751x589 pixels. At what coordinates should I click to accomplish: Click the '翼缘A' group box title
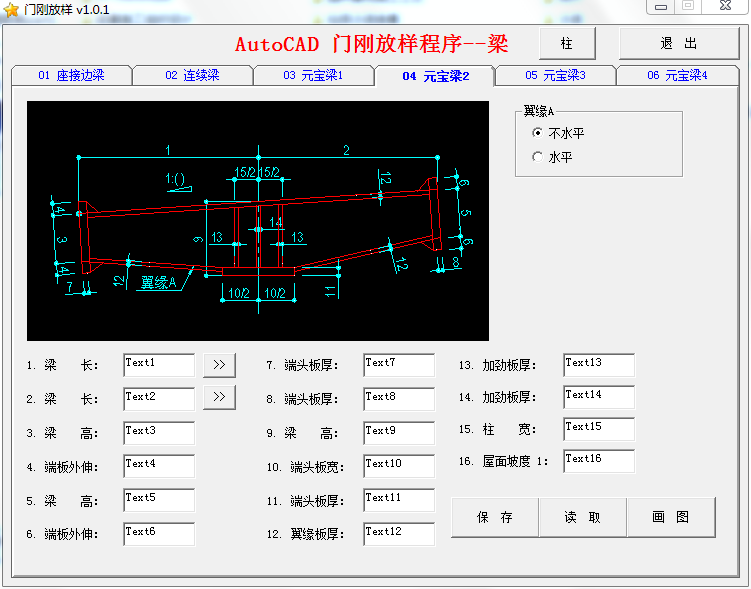[538, 112]
